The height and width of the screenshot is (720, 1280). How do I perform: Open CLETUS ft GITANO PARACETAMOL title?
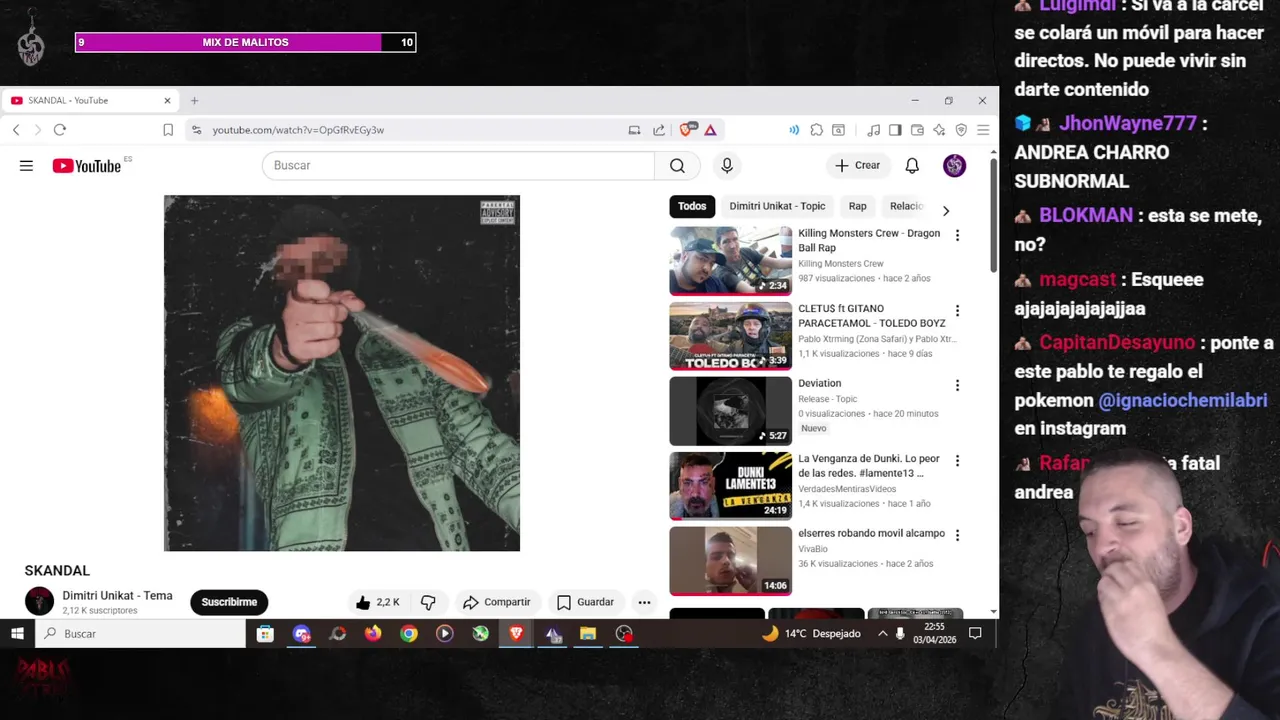coord(871,316)
